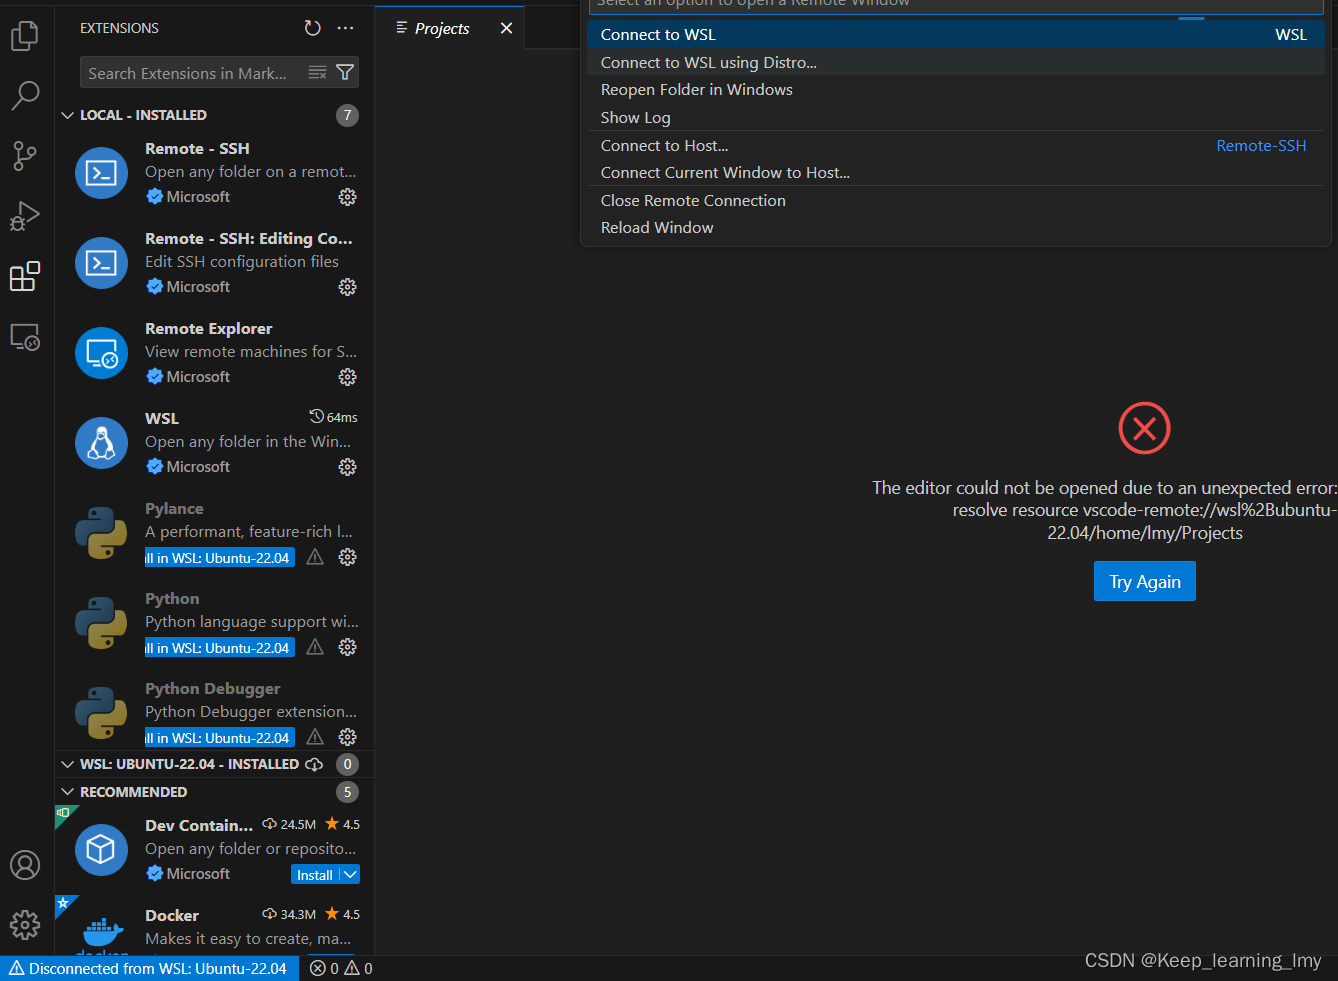
Task: Click warning icon on Pylance extension
Action: pos(315,557)
